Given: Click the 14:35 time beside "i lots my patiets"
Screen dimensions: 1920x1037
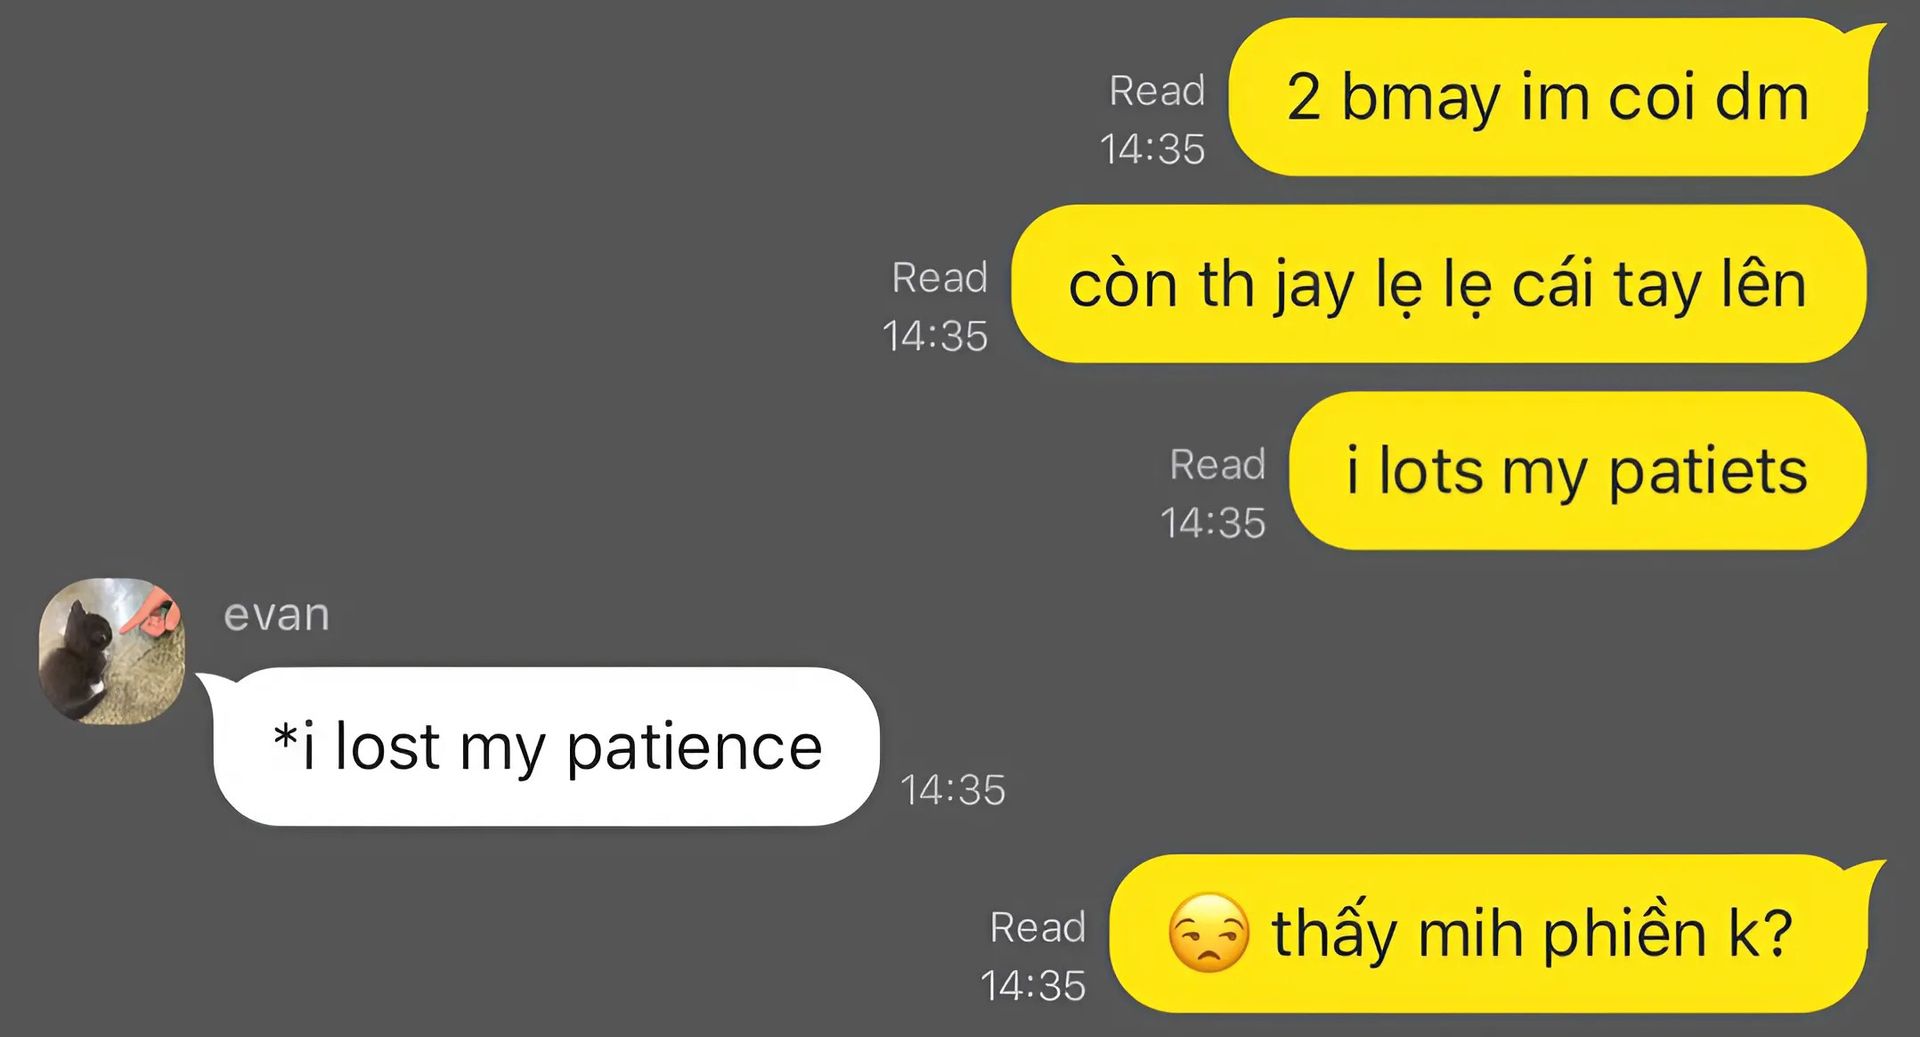Looking at the screenshot, I should [x=1213, y=523].
